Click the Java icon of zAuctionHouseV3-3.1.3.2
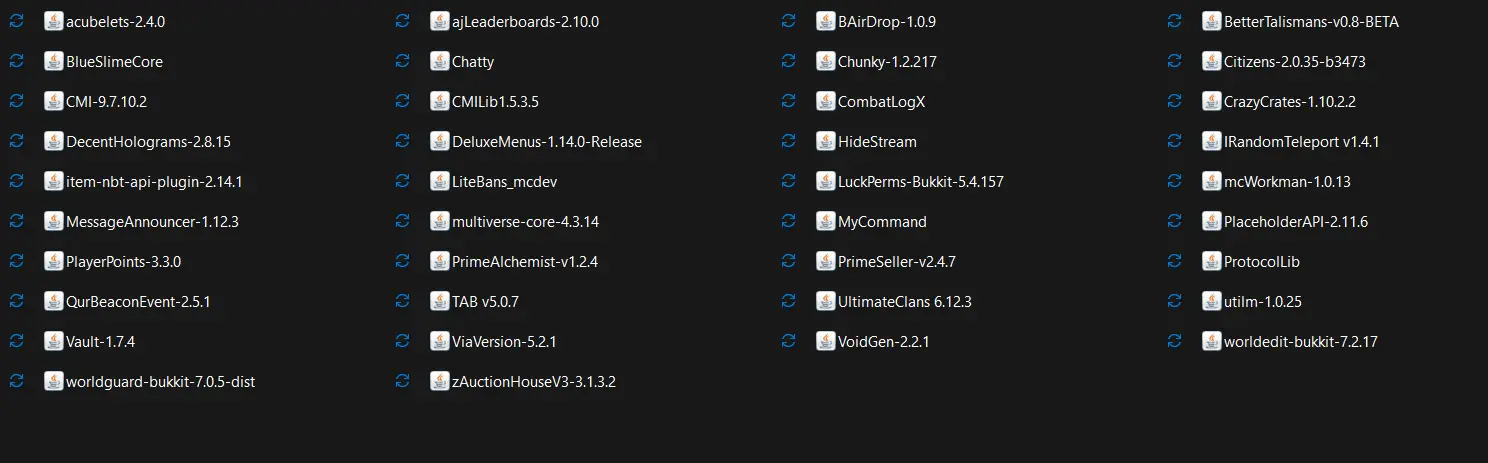Viewport: 1488px width, 463px height. [439, 381]
